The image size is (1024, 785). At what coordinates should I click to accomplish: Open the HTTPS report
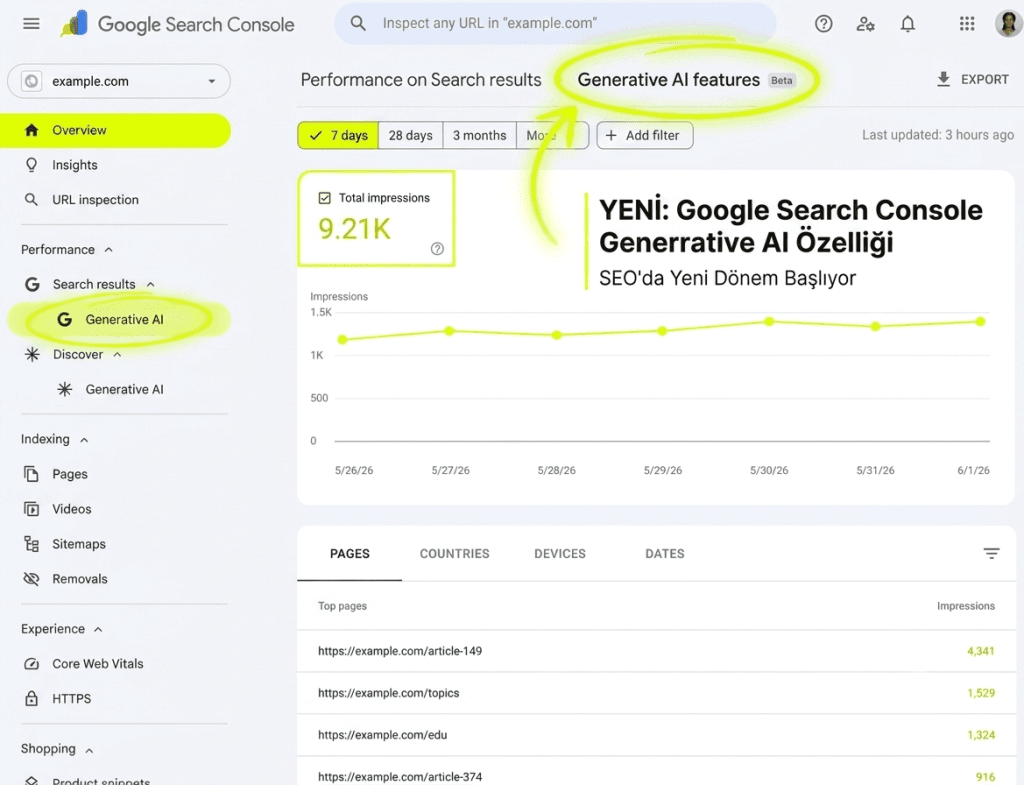coord(72,698)
